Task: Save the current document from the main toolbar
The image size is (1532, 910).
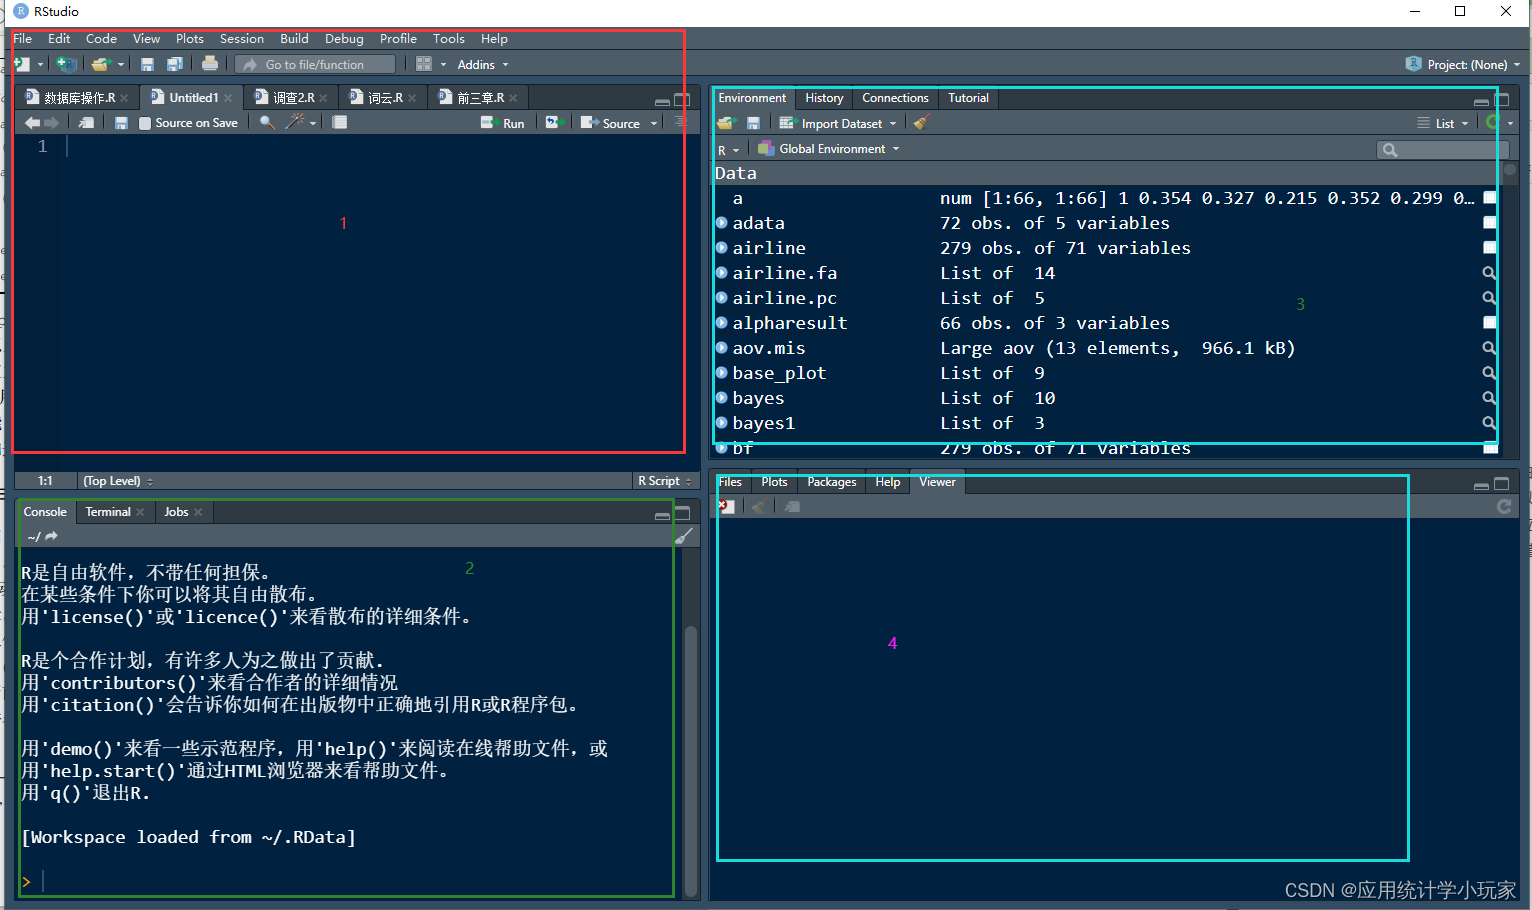Action: 147,64
